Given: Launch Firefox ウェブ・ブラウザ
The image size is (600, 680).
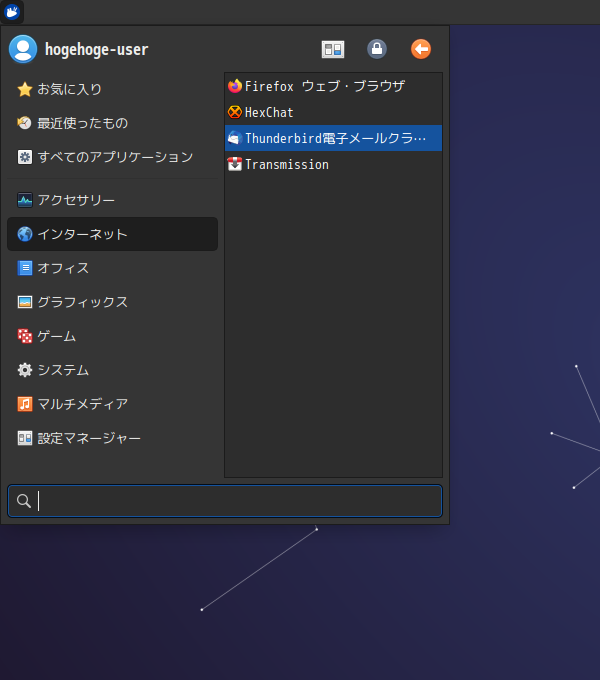Looking at the screenshot, I should 333,86.
